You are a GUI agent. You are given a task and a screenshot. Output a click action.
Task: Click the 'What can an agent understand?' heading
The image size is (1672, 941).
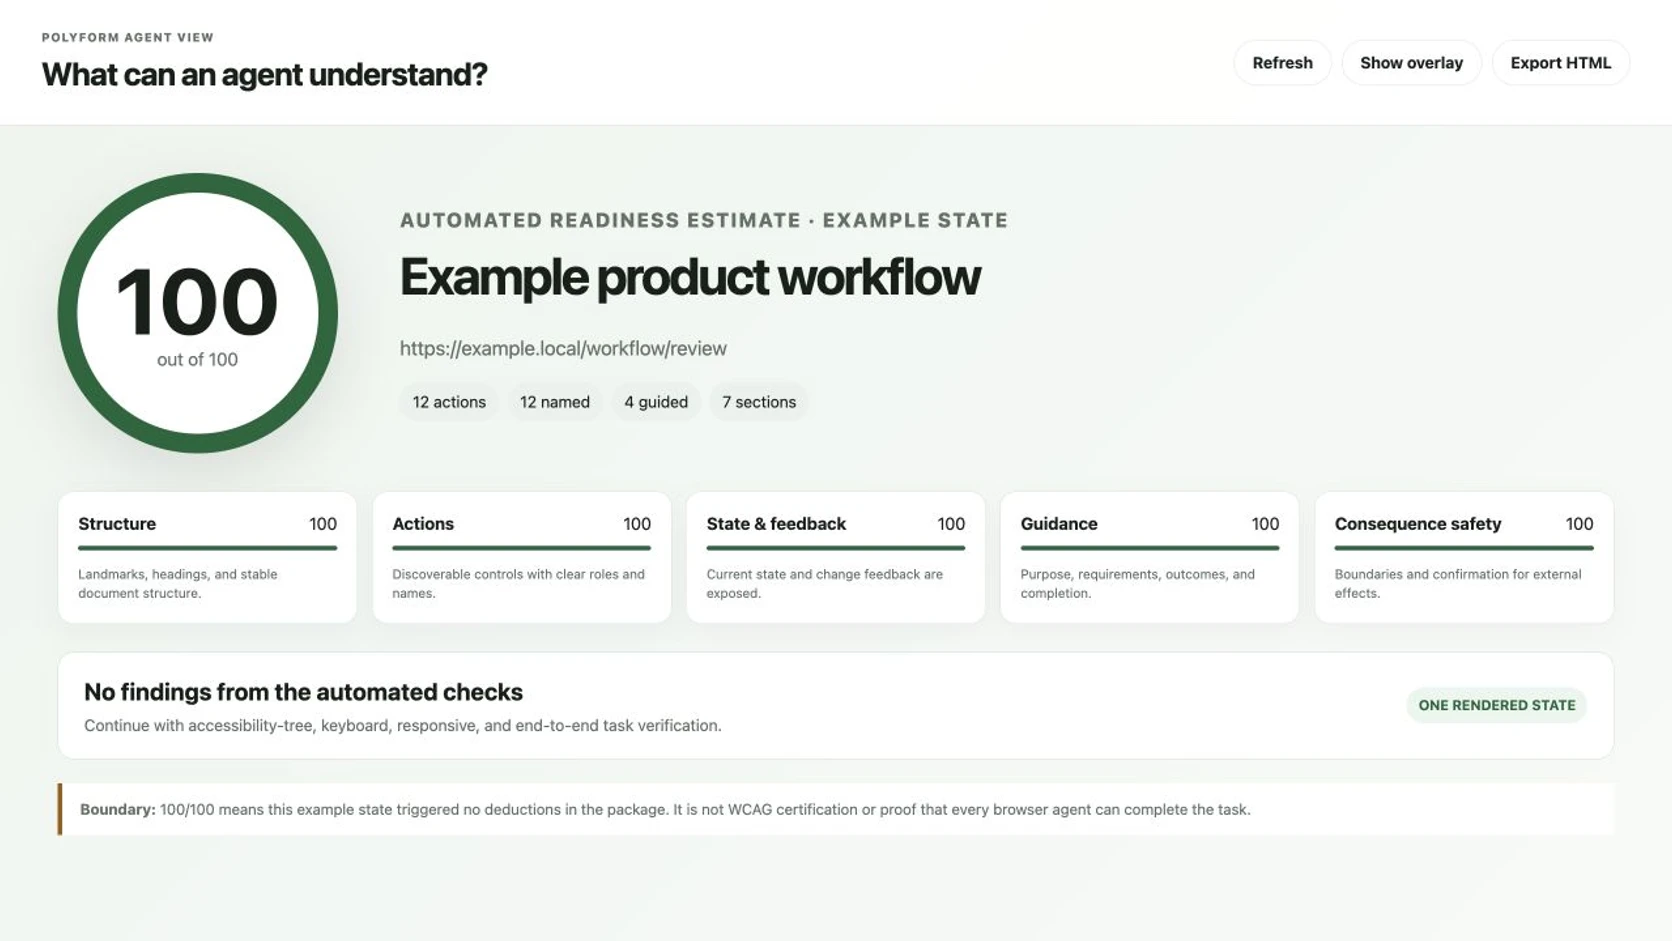264,74
